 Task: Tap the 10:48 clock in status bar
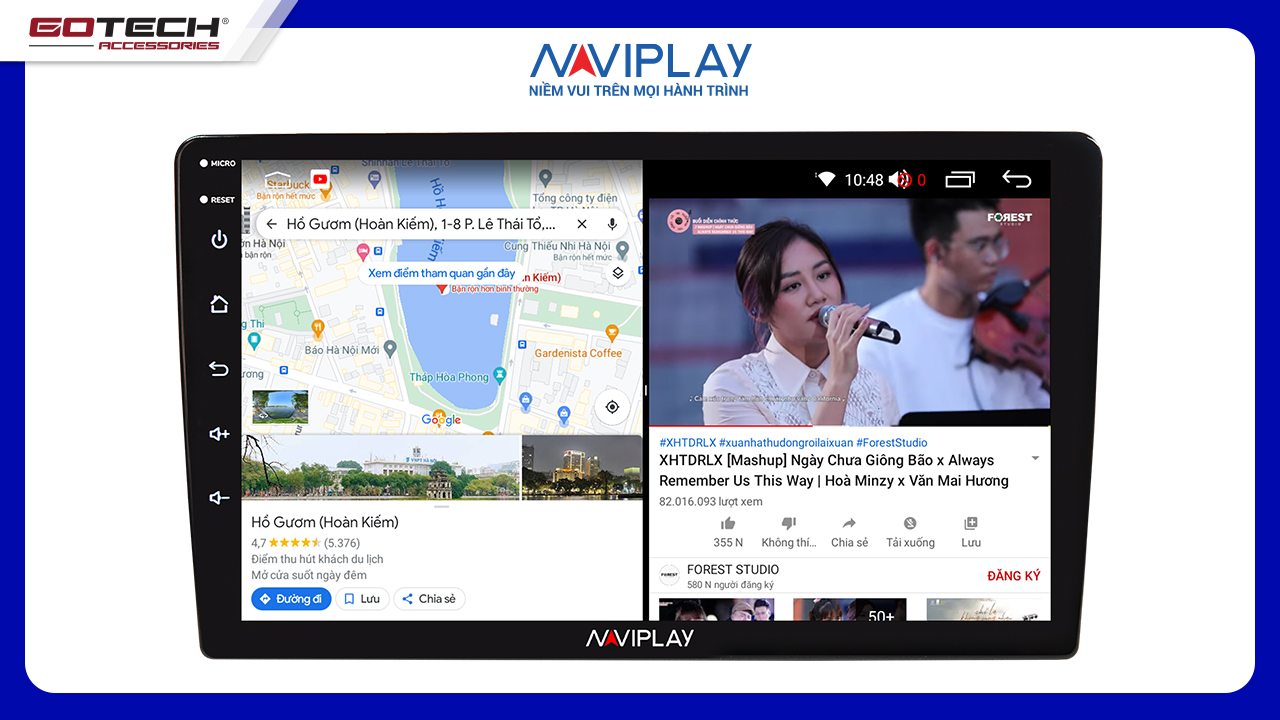(864, 180)
